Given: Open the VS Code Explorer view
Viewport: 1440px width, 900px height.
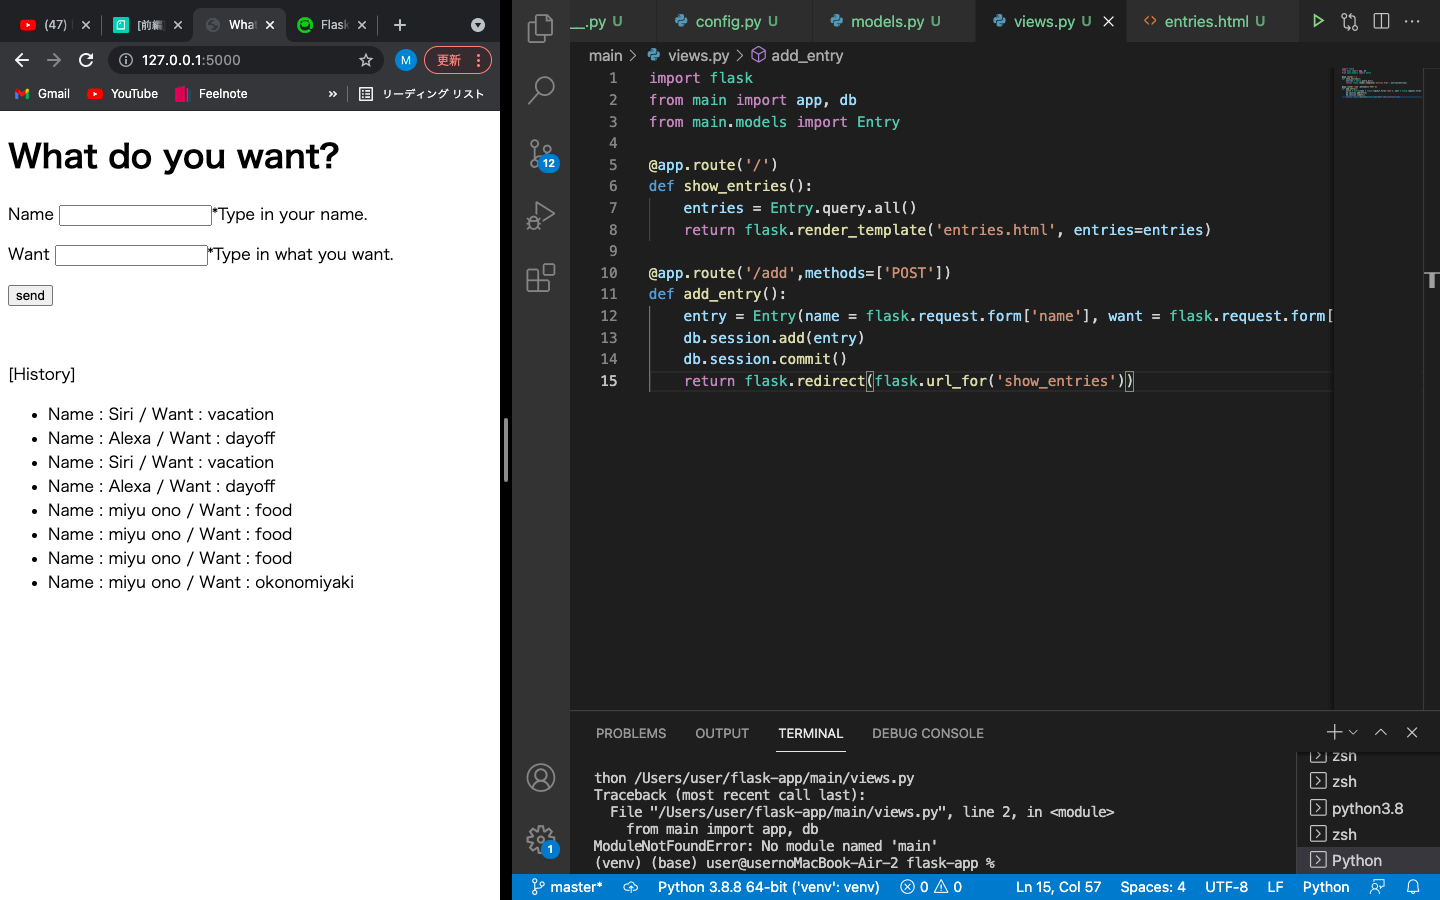Looking at the screenshot, I should click(x=540, y=28).
